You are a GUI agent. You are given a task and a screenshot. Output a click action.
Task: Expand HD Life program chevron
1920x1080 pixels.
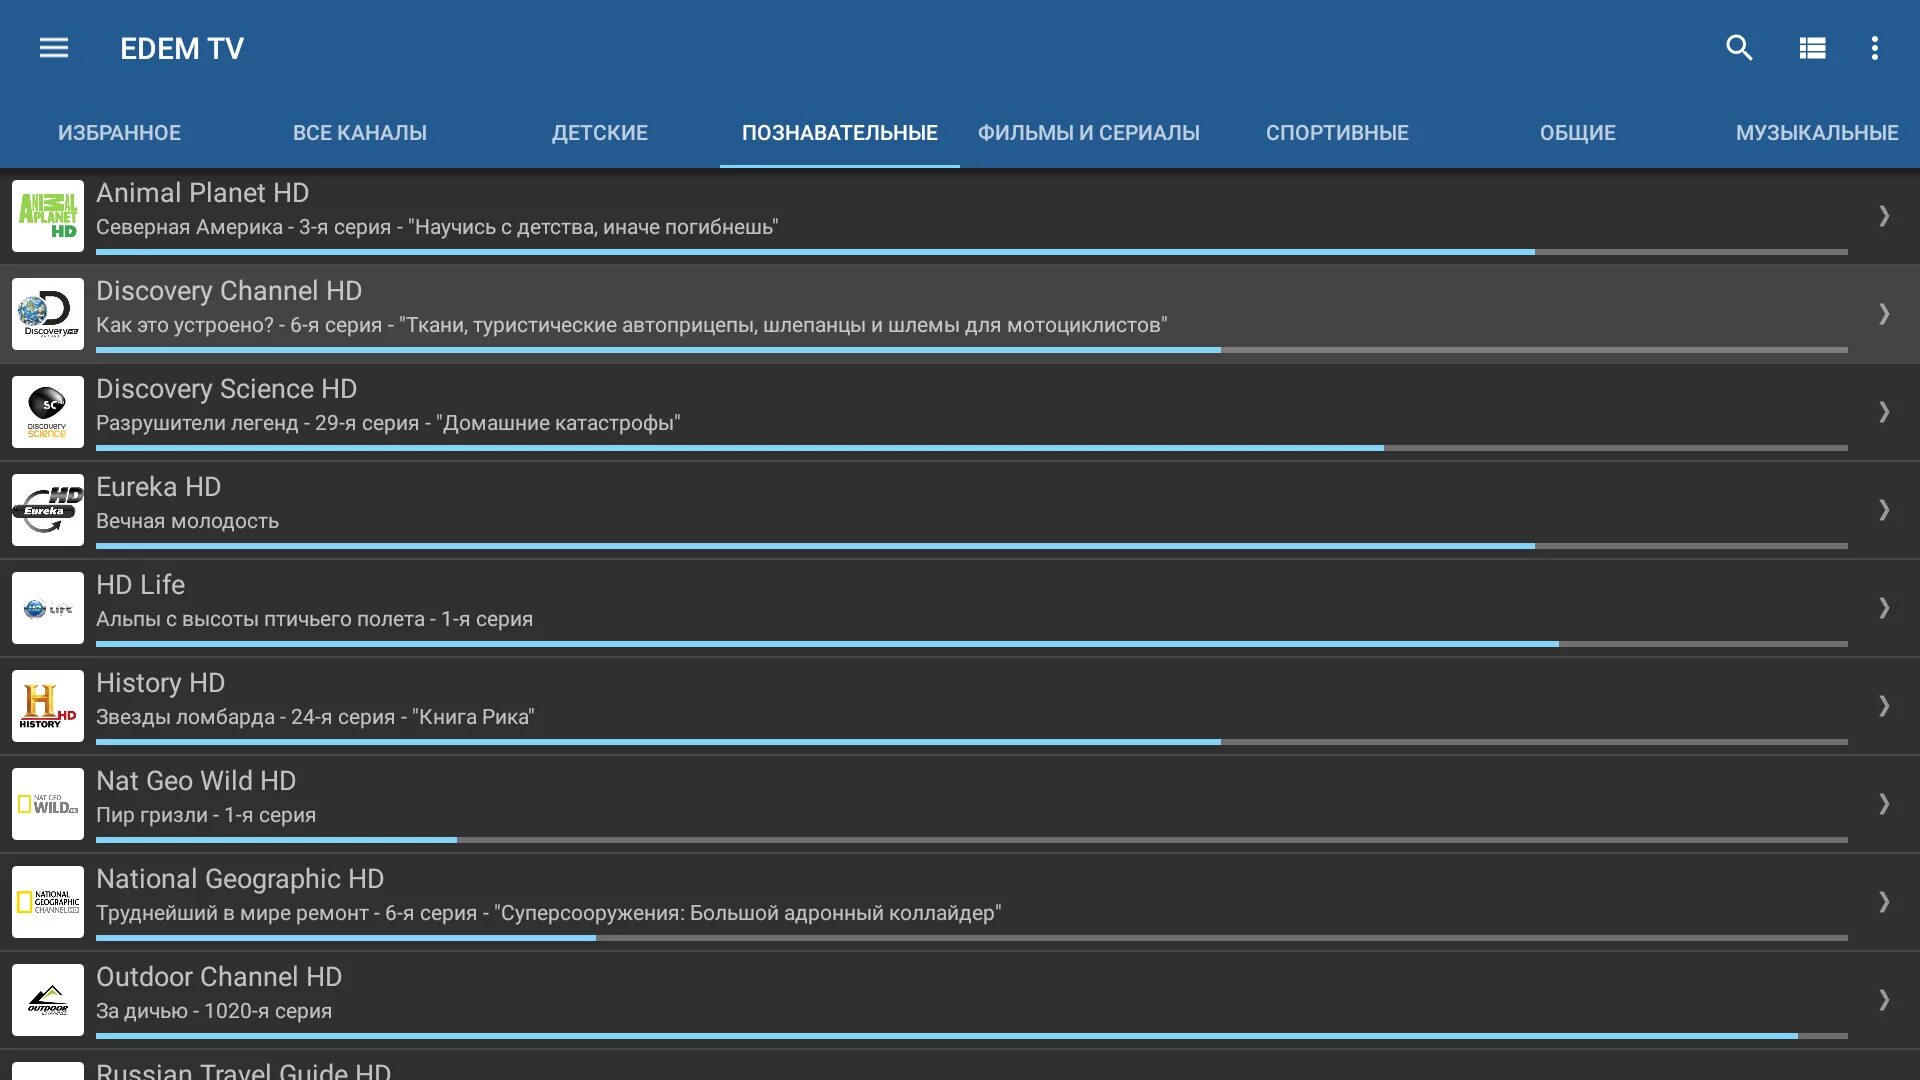[x=1883, y=608]
